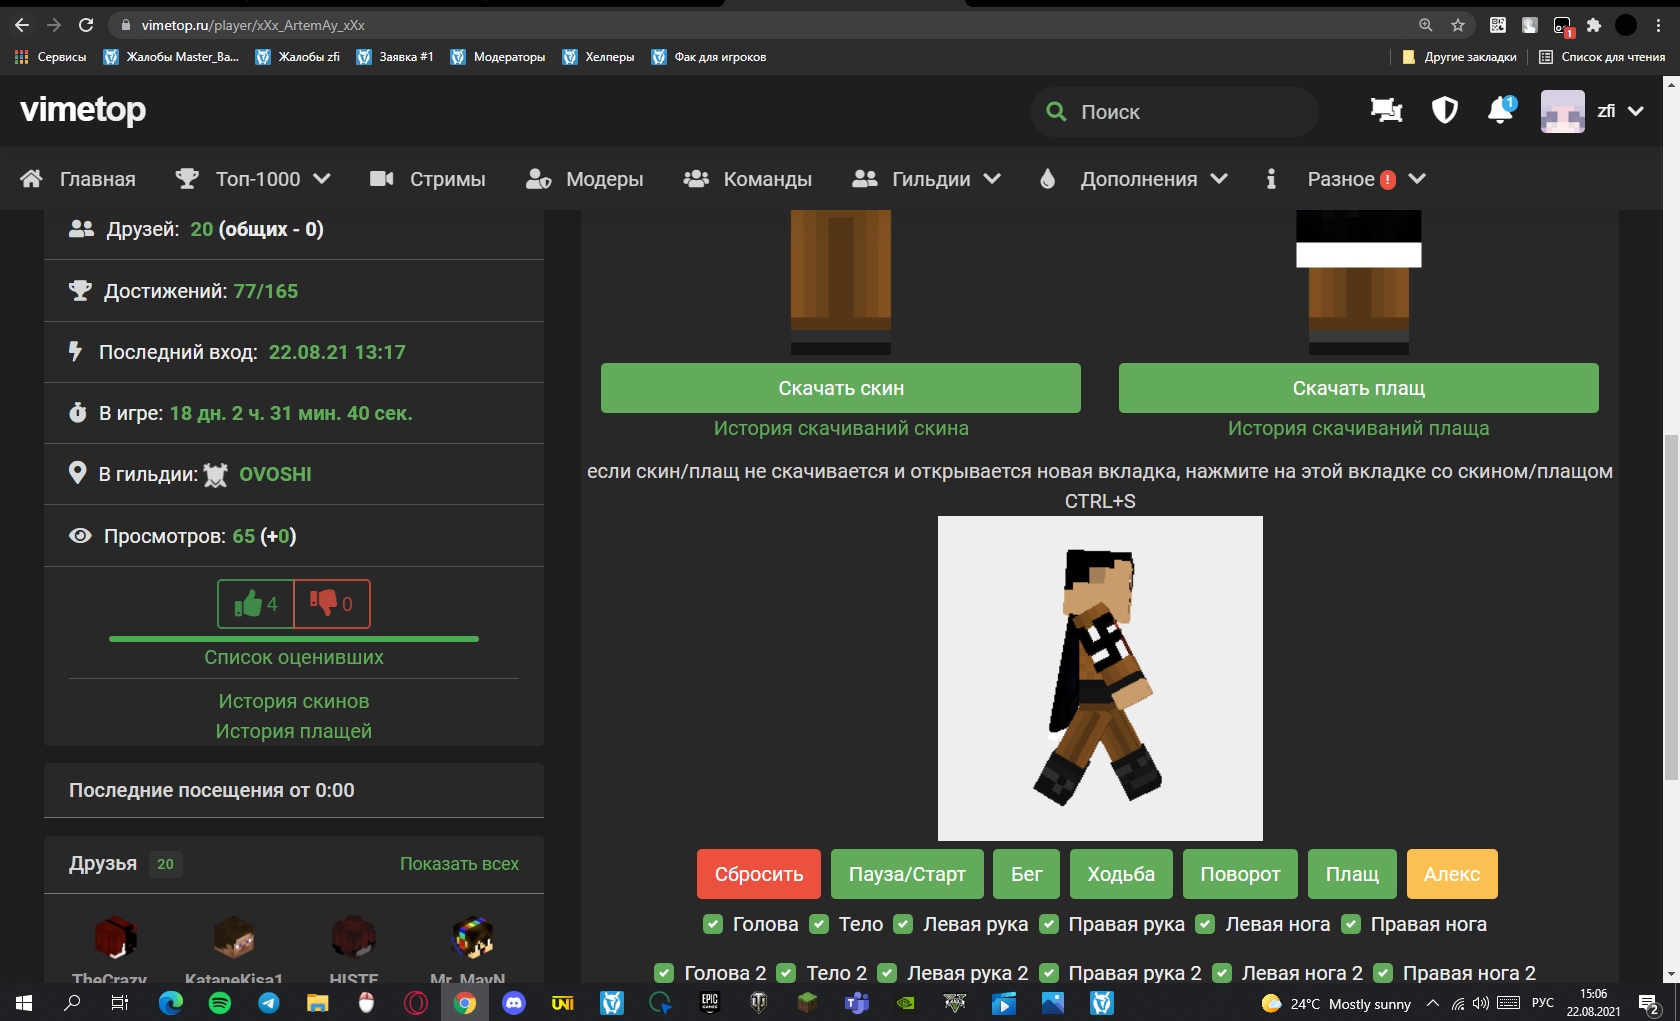Screen dimensions: 1680x1021
Task: Expand the Топ-1000 dropdown menu
Action: [x=254, y=179]
